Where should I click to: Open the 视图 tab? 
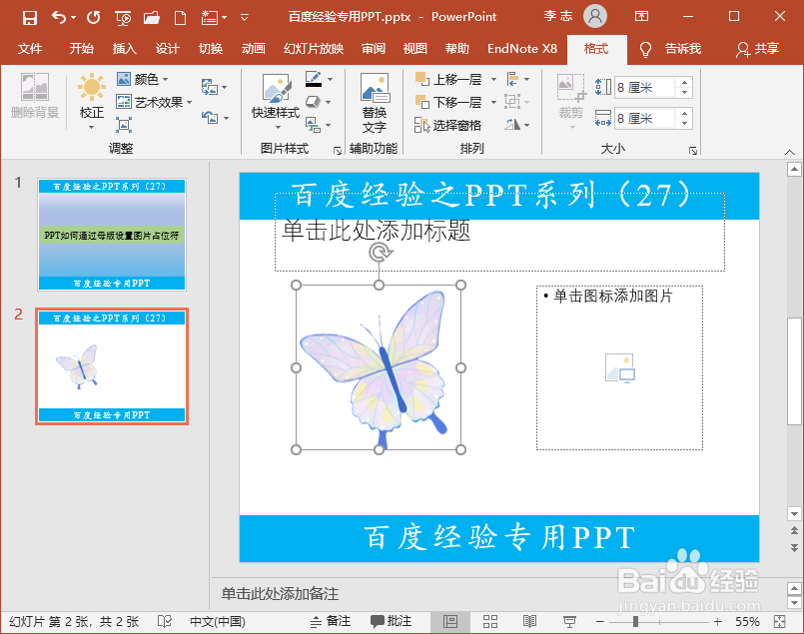coord(415,49)
